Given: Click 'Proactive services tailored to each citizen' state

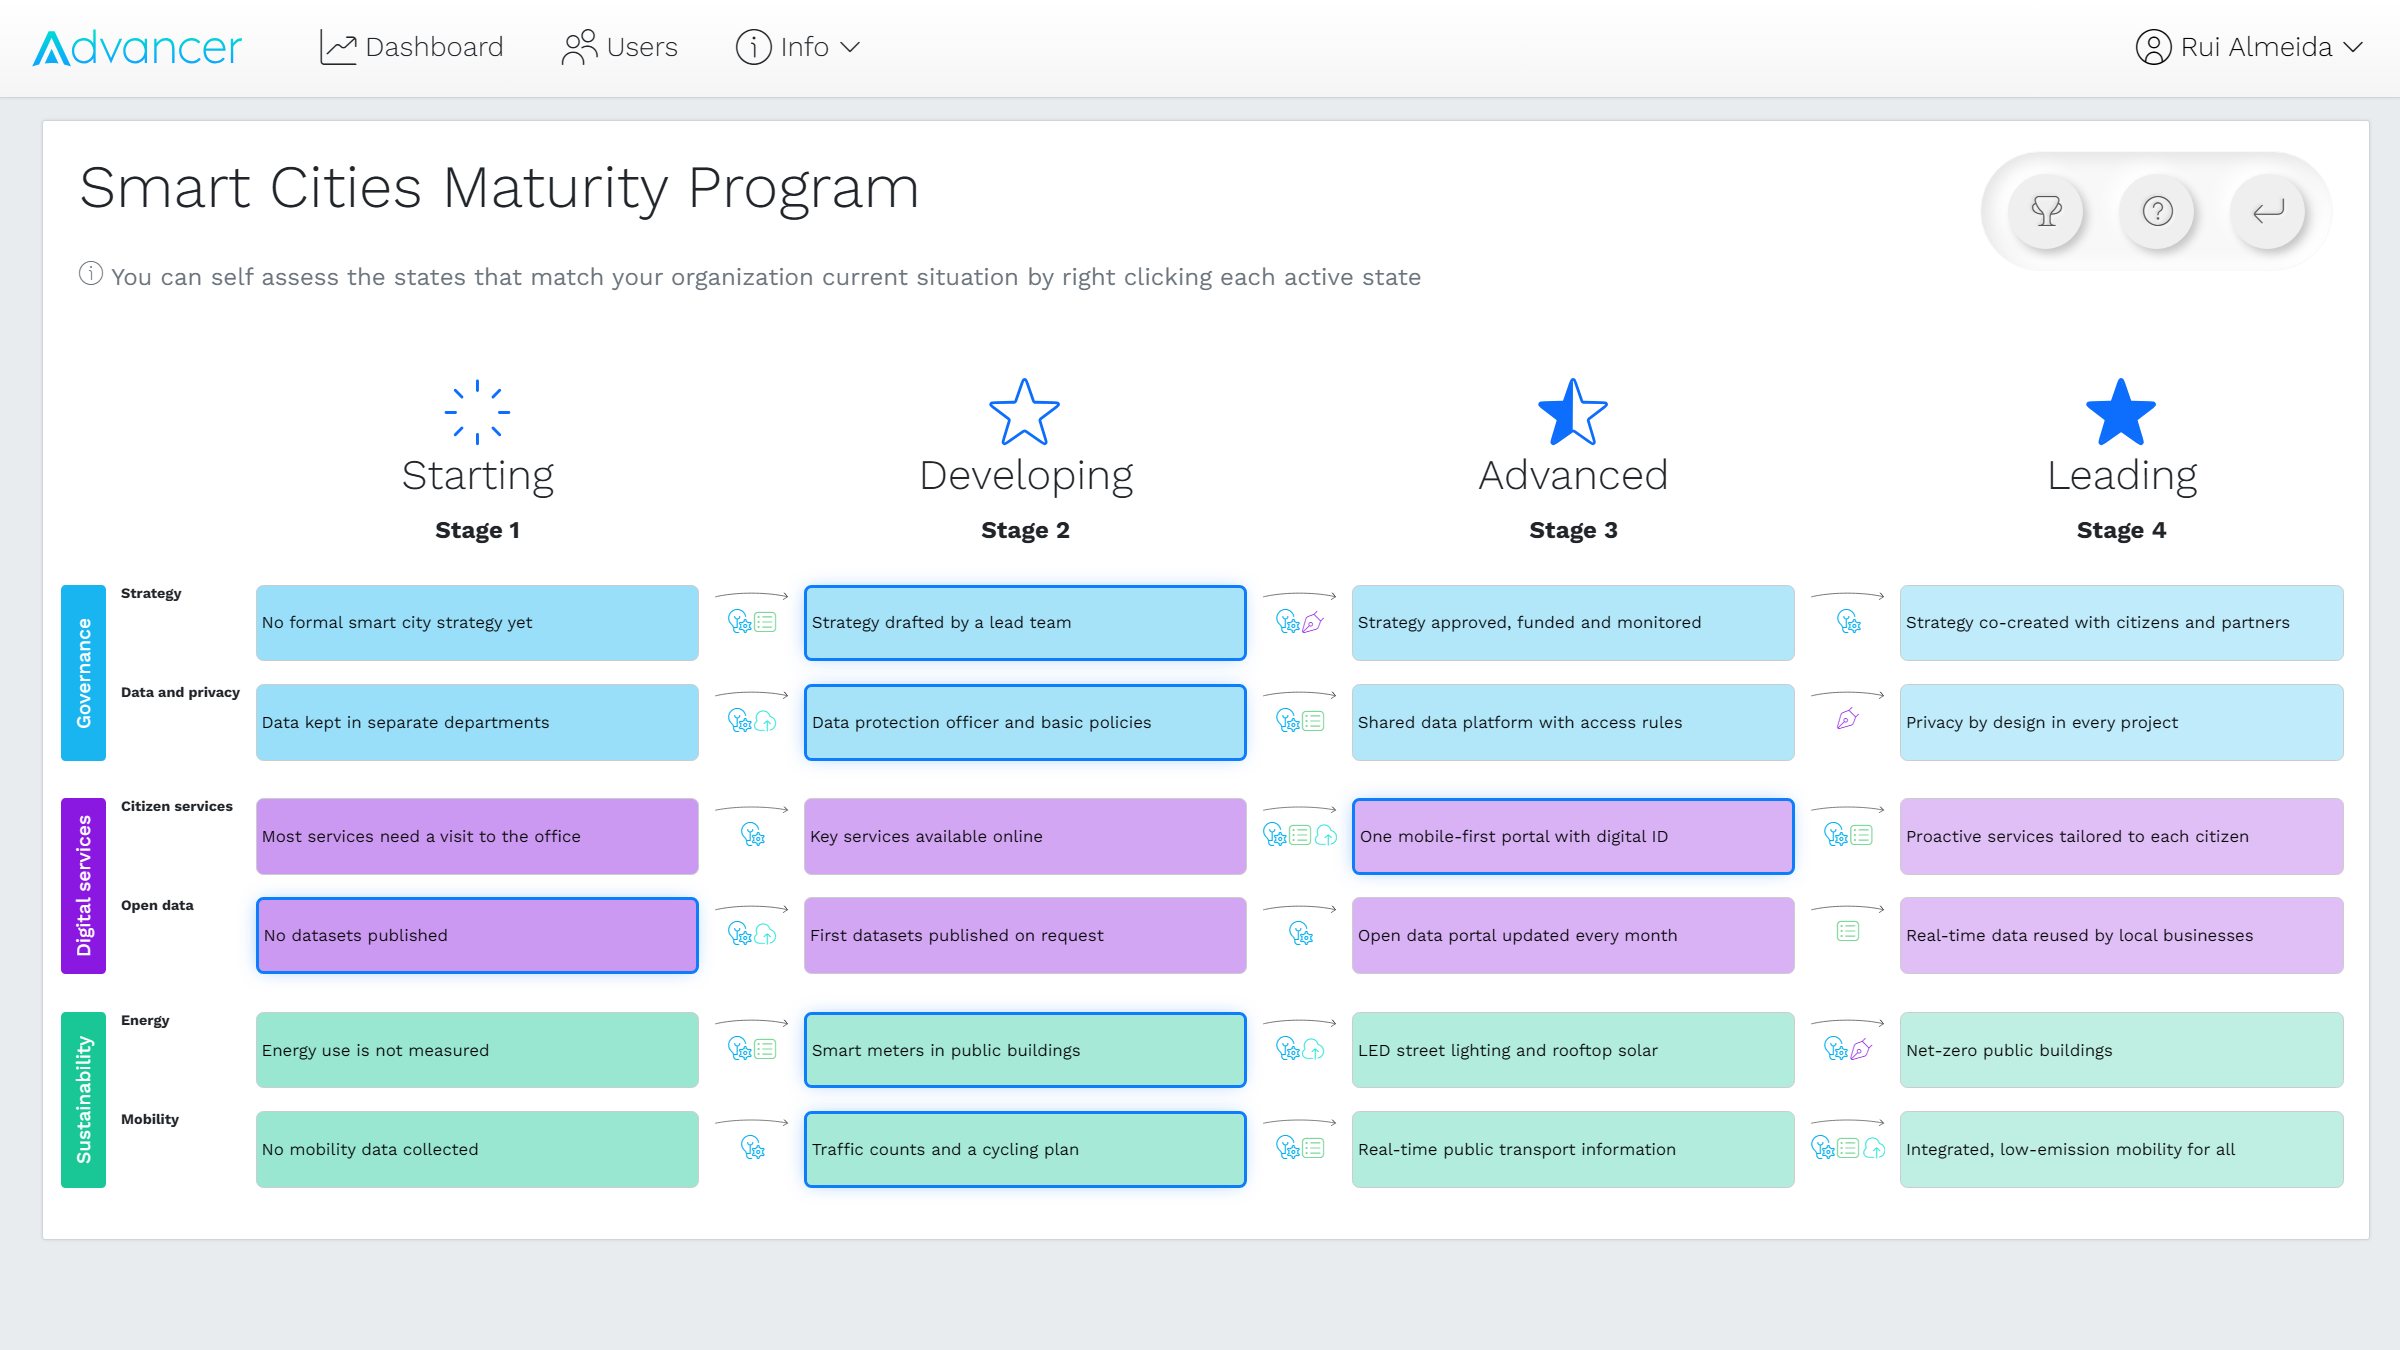Looking at the screenshot, I should [2121, 836].
